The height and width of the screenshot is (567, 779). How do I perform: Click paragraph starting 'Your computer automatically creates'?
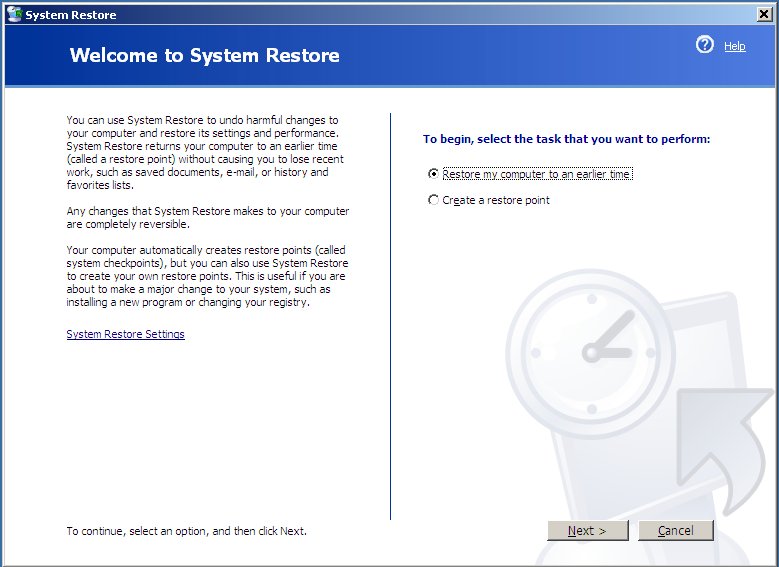tap(207, 276)
